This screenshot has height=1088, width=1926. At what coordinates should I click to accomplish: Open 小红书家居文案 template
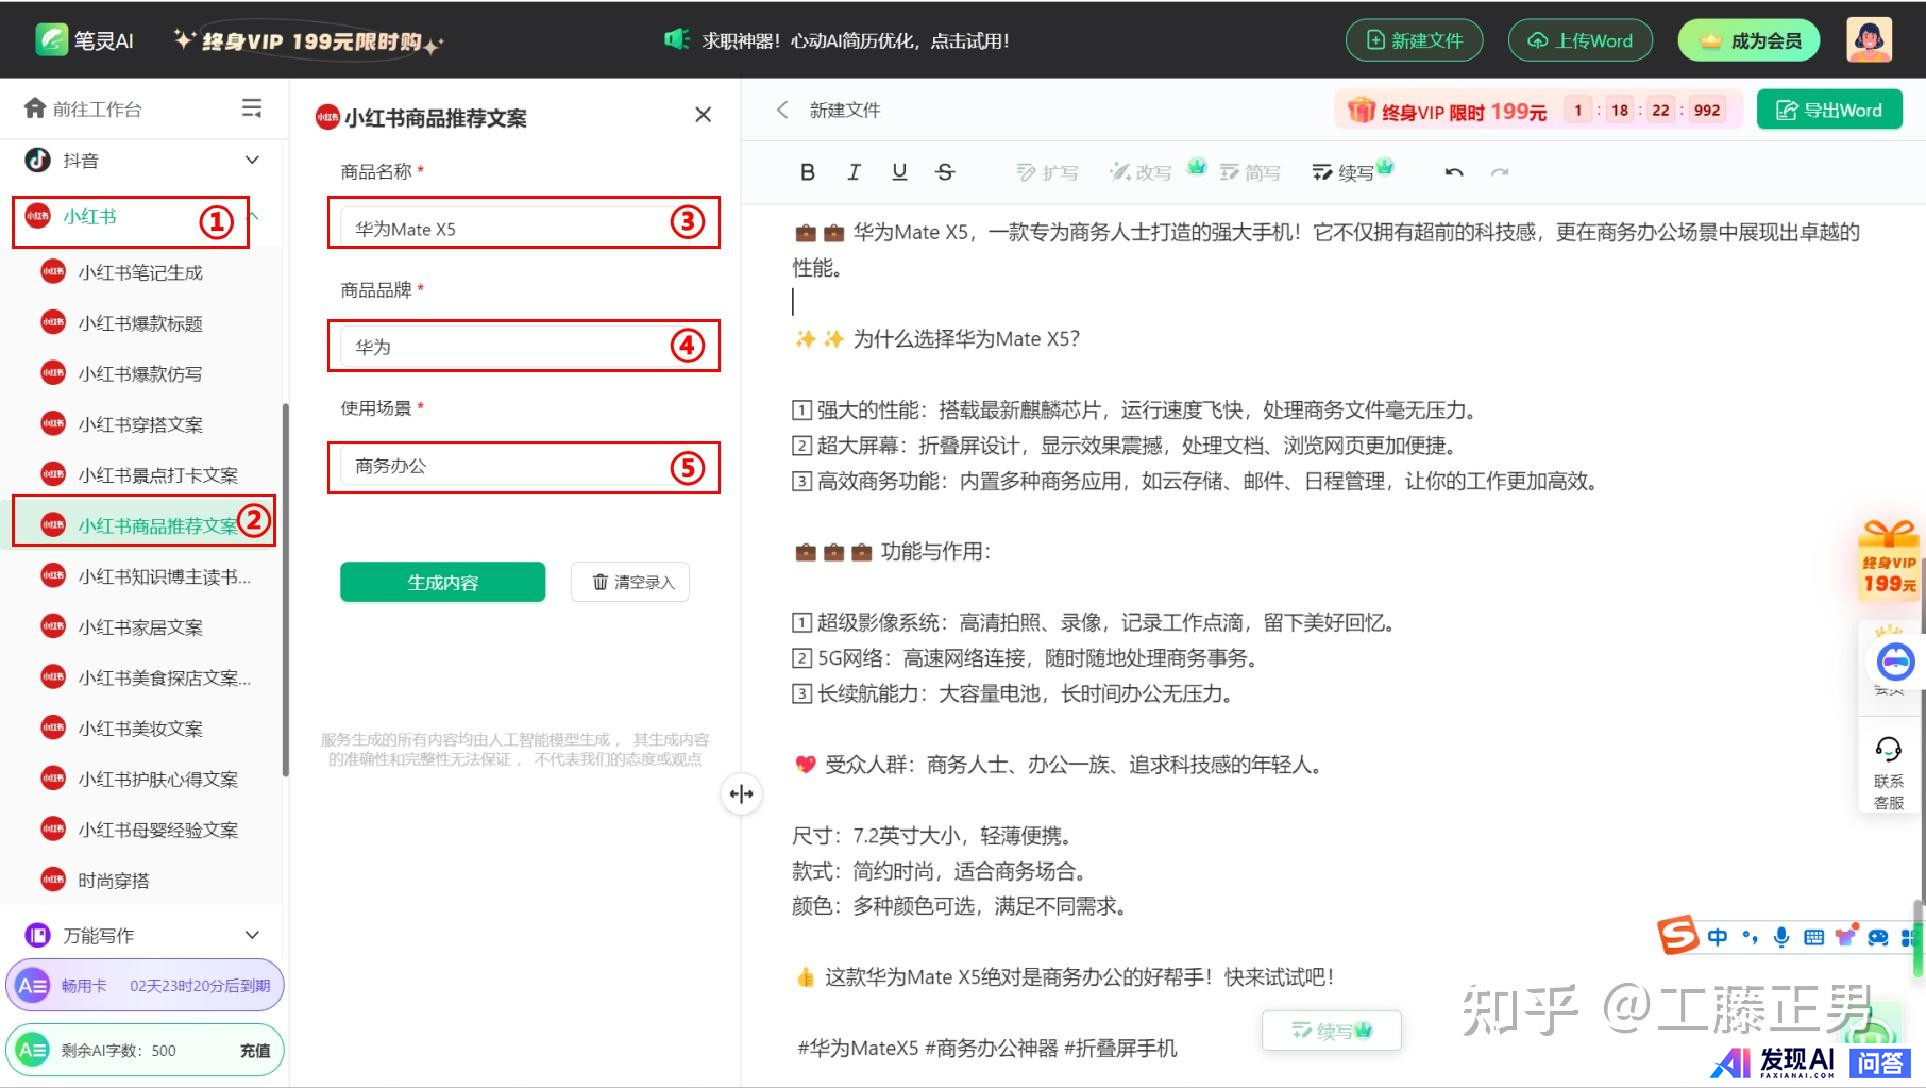140,627
